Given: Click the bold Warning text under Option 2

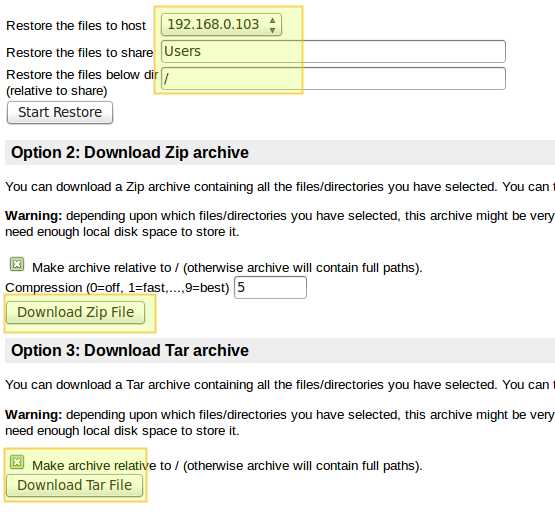Looking at the screenshot, I should pos(34,216).
